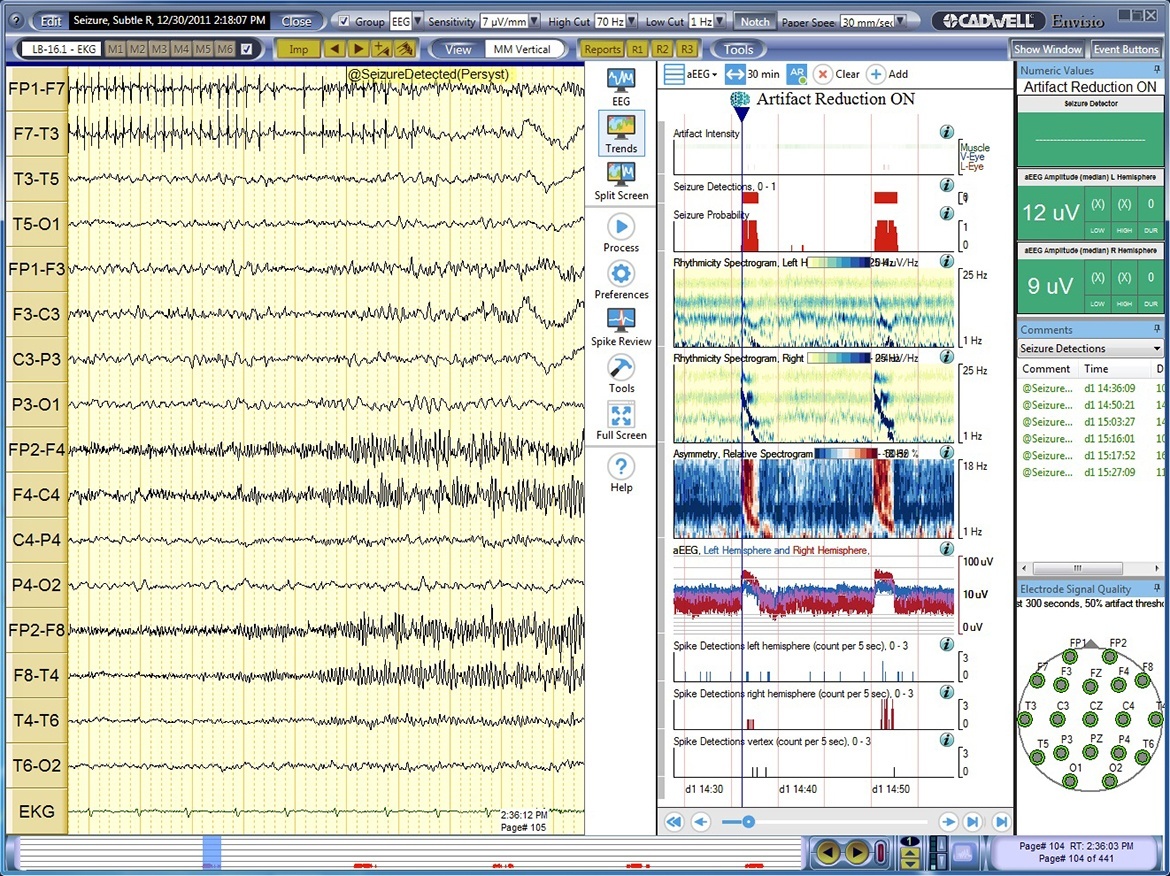Toggle the Notch filter
This screenshot has width=1170, height=876.
pyautogui.click(x=754, y=22)
